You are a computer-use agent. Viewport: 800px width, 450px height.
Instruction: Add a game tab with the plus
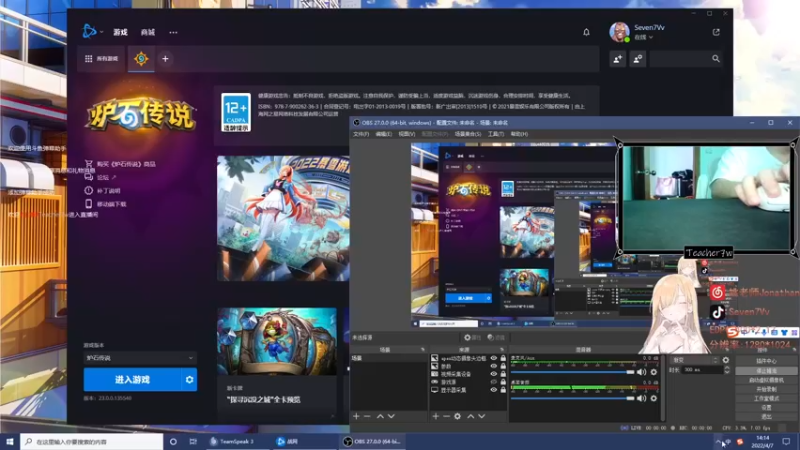pyautogui.click(x=165, y=59)
